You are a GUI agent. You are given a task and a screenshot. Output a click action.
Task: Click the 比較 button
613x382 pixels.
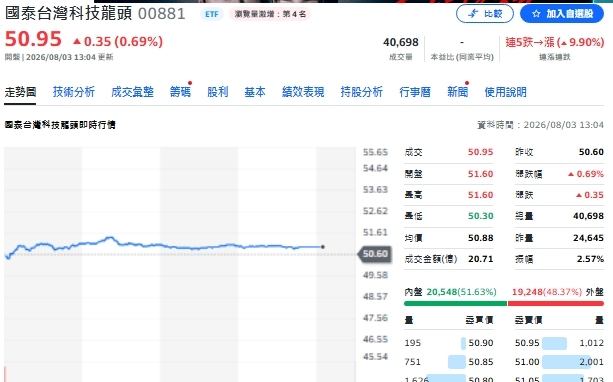click(485, 14)
